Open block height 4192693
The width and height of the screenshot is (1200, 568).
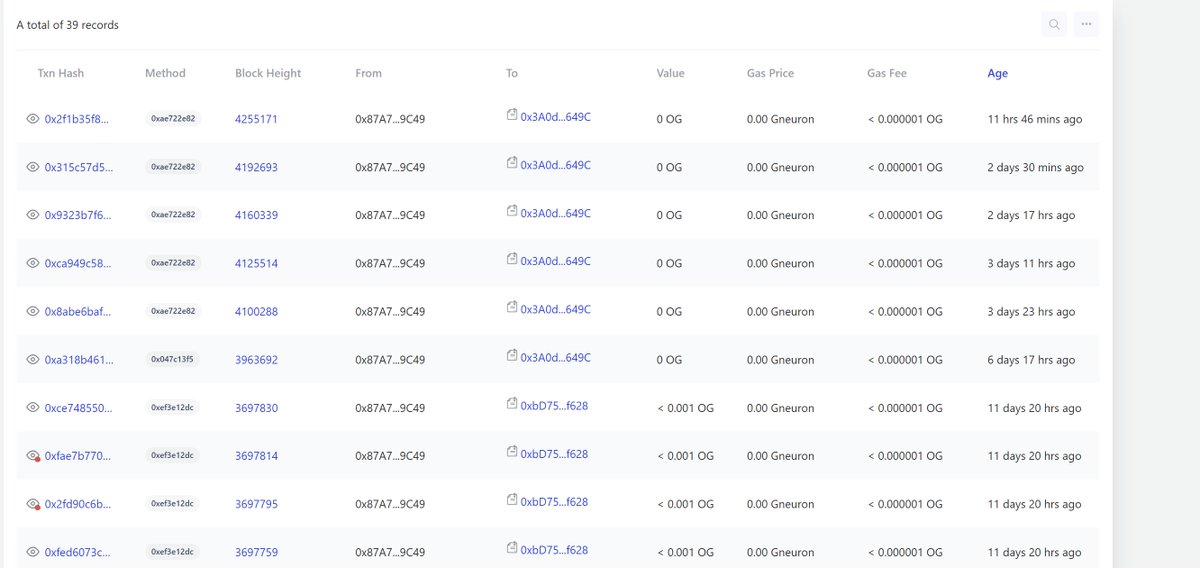[256, 167]
